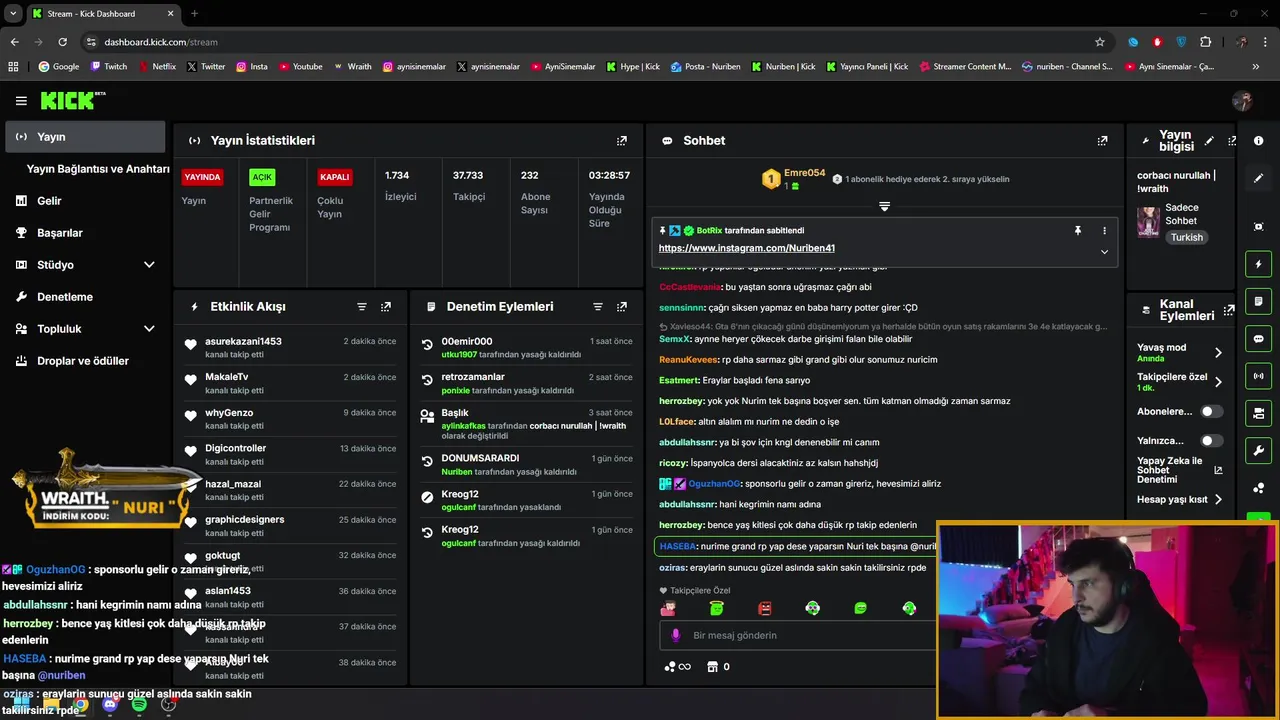Pop out the Etkinlik Akışı panel
The height and width of the screenshot is (720, 1280).
(x=386, y=307)
